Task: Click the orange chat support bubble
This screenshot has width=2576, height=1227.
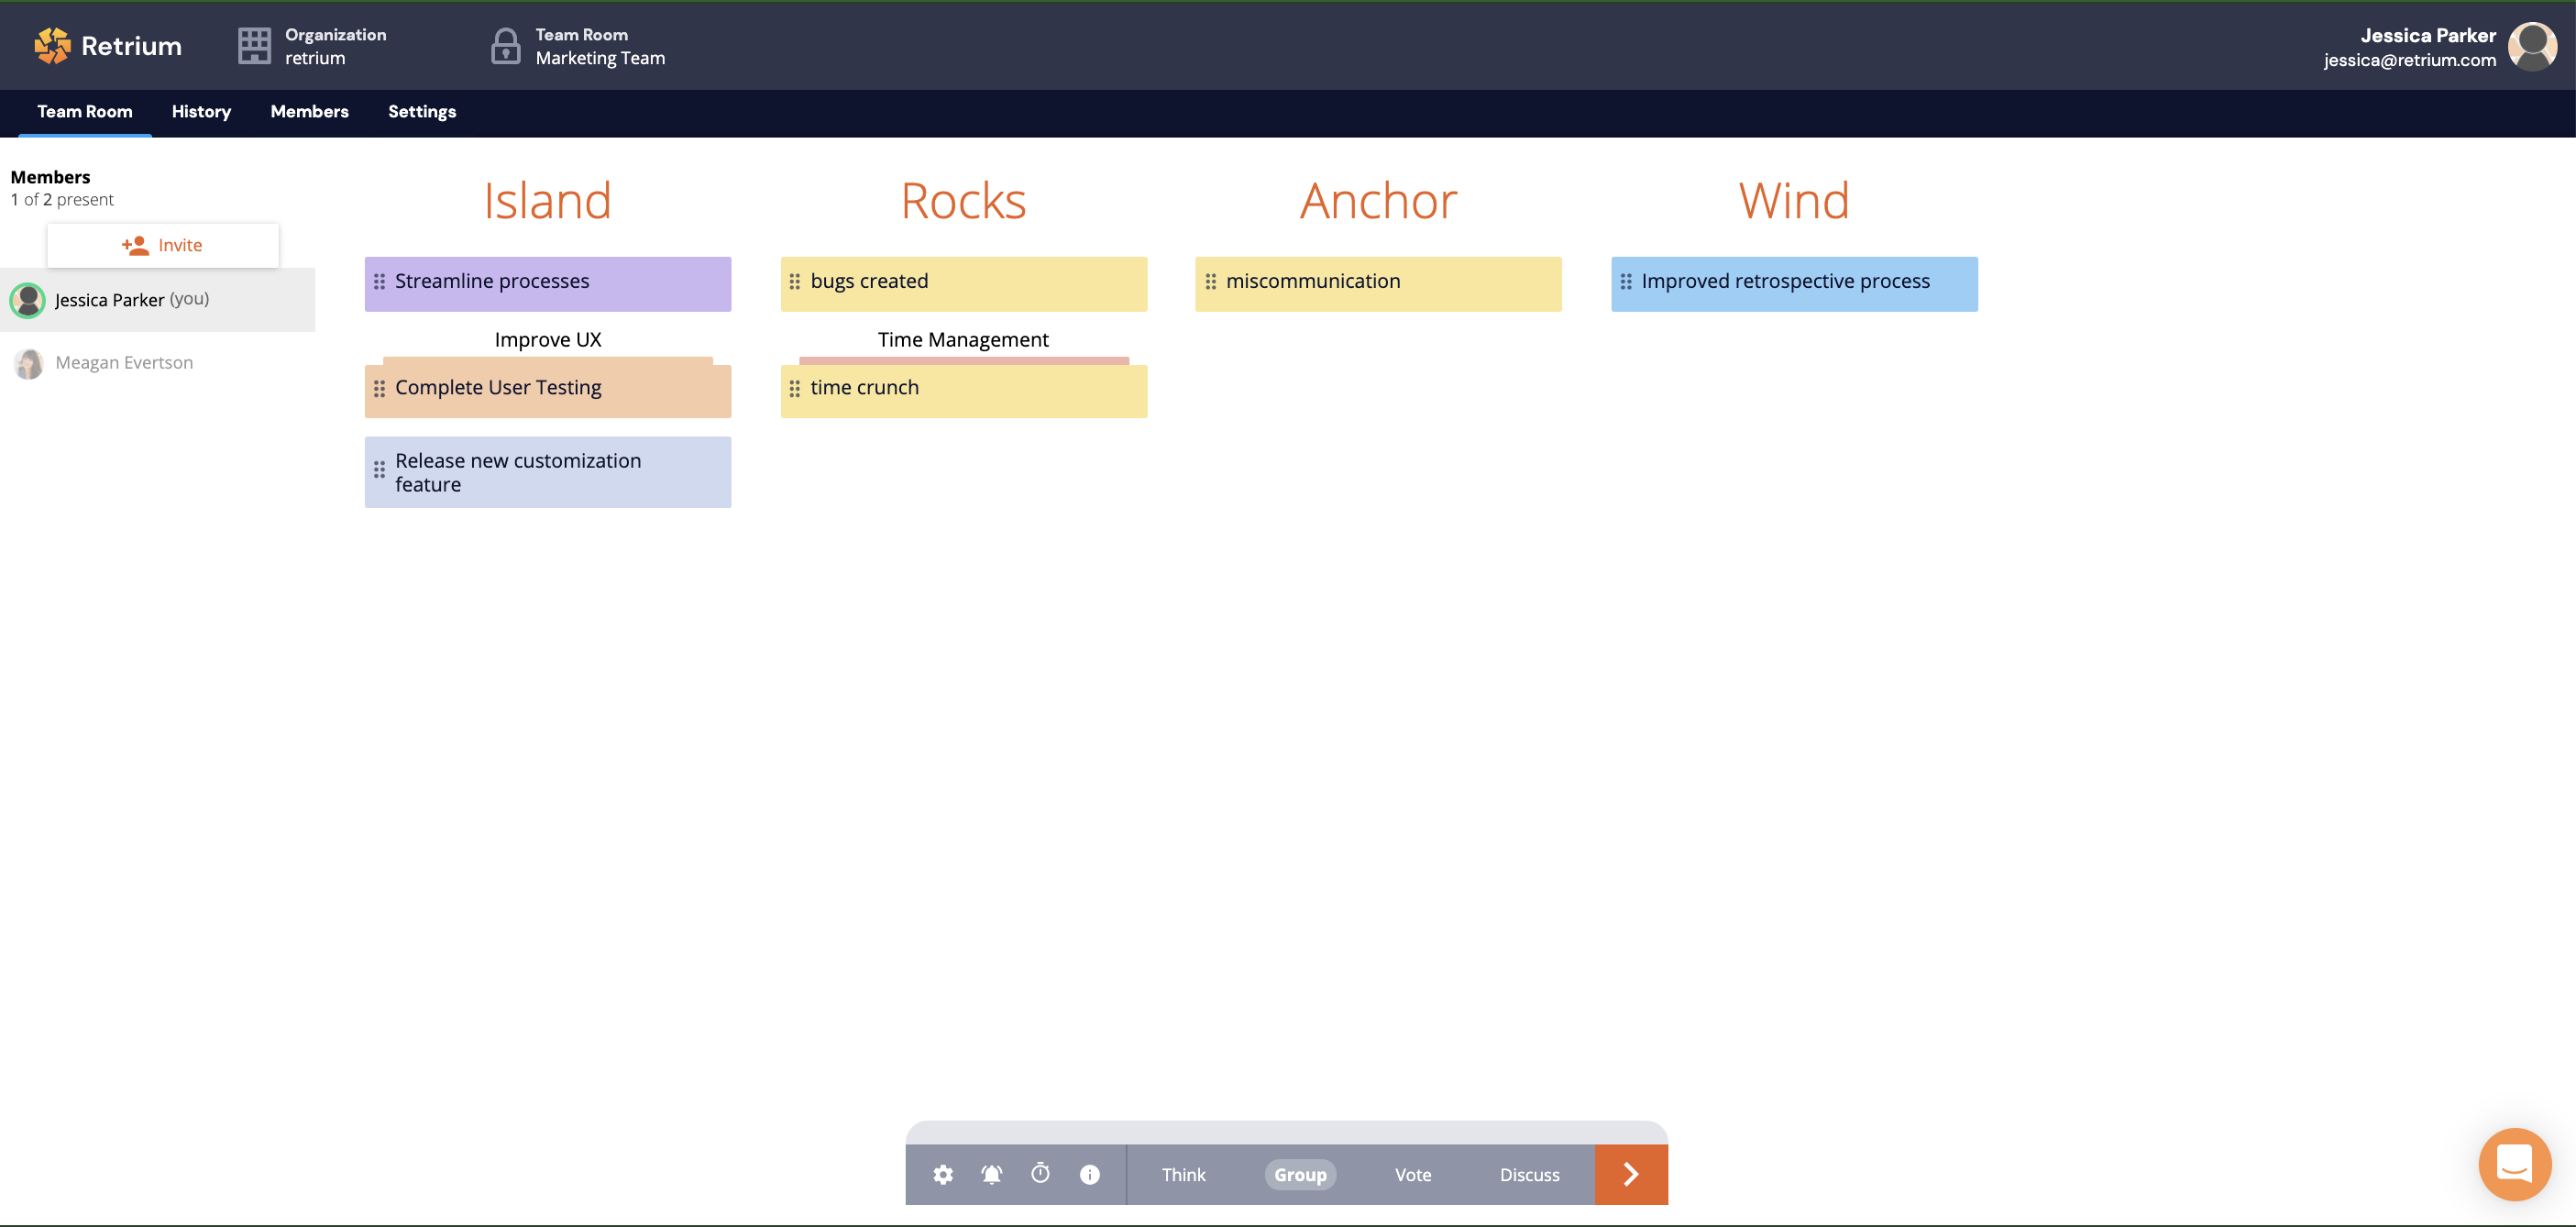Action: pos(2514,1164)
